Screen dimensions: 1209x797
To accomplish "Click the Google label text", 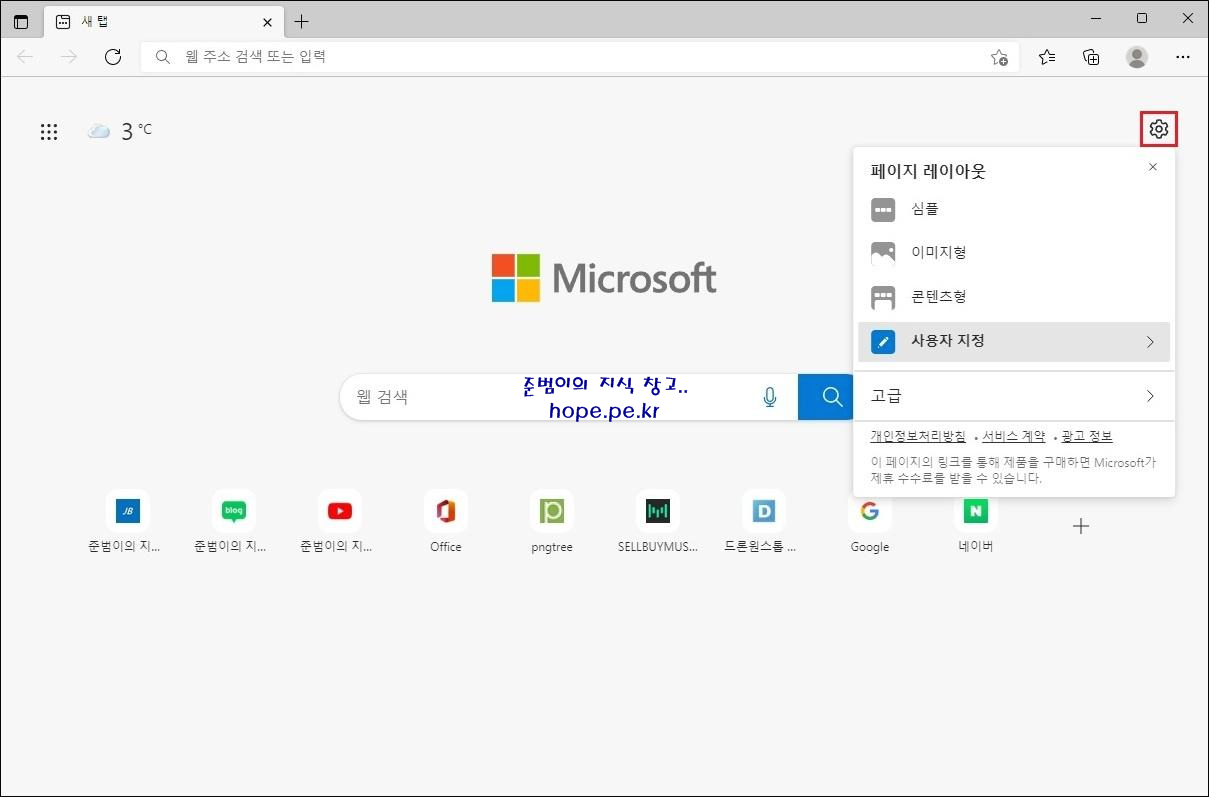I will click(x=870, y=547).
